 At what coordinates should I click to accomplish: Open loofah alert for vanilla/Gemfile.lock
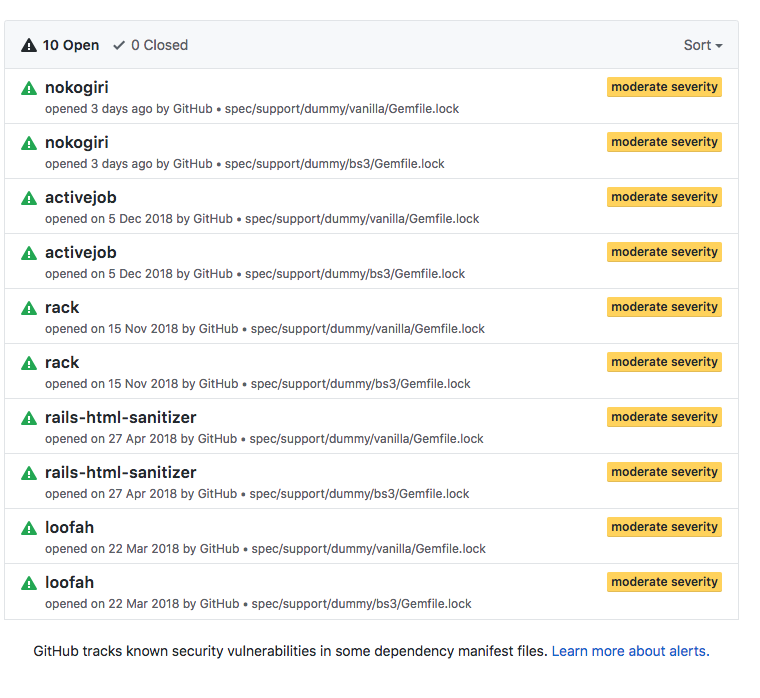point(69,527)
